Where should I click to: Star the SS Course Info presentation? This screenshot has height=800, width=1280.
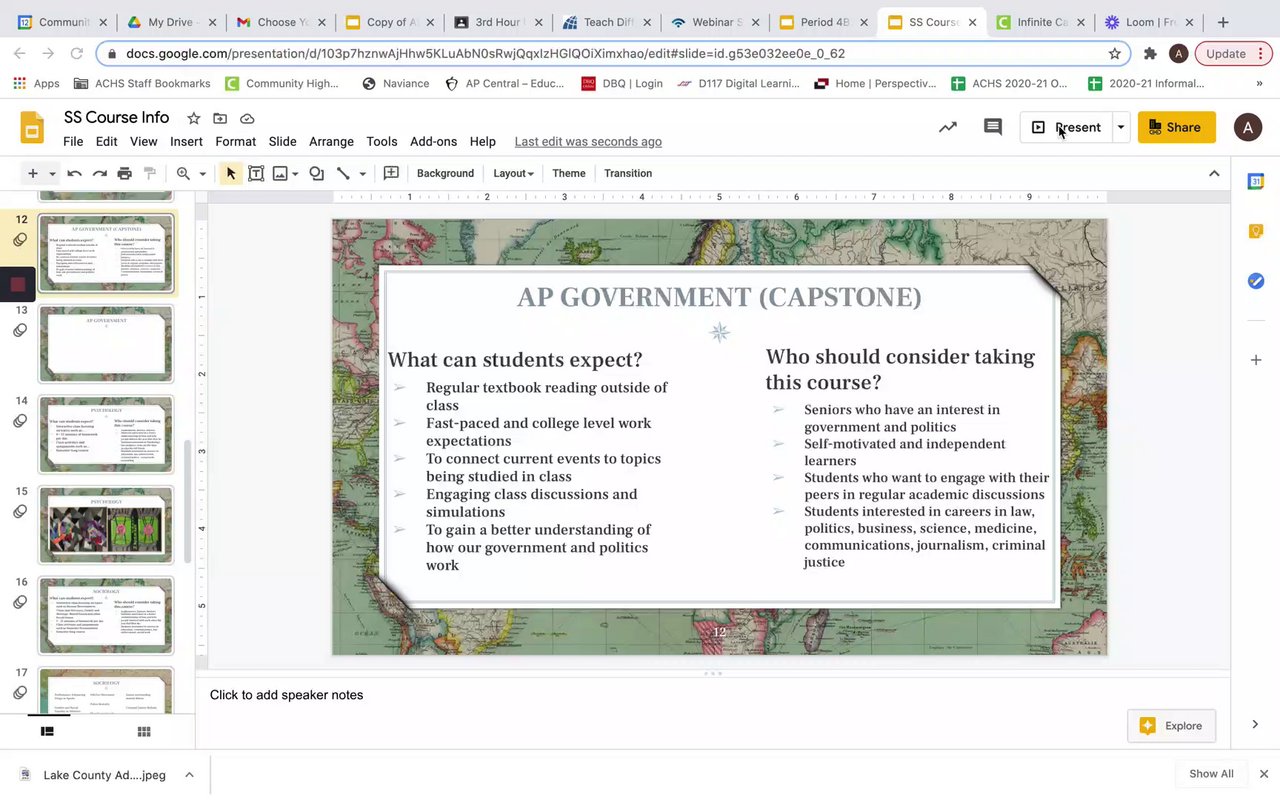tap(194, 118)
